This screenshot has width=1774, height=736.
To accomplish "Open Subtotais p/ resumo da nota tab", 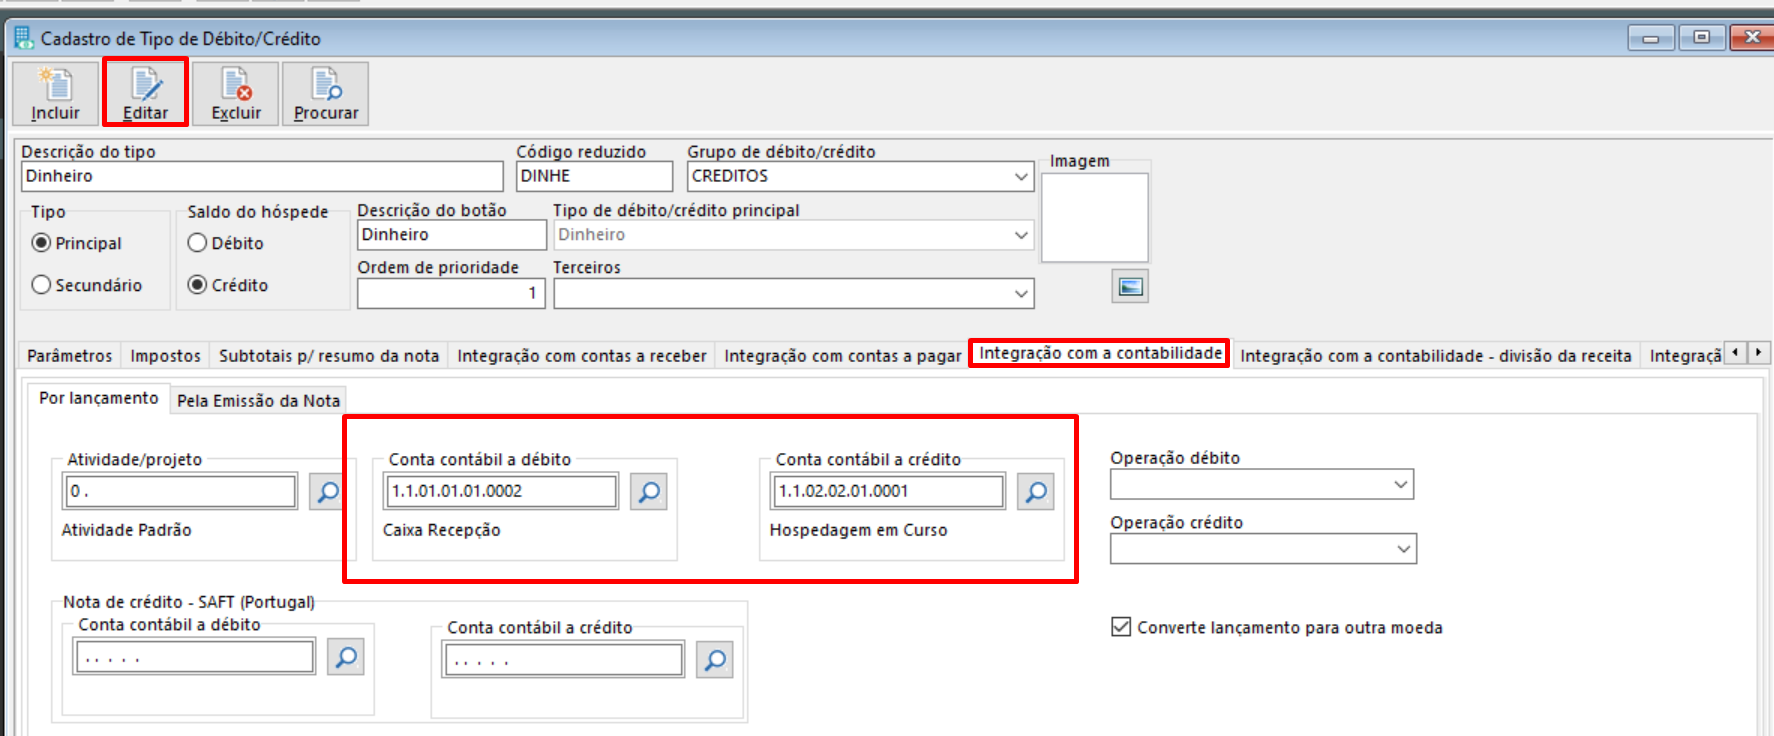I will tap(329, 356).
